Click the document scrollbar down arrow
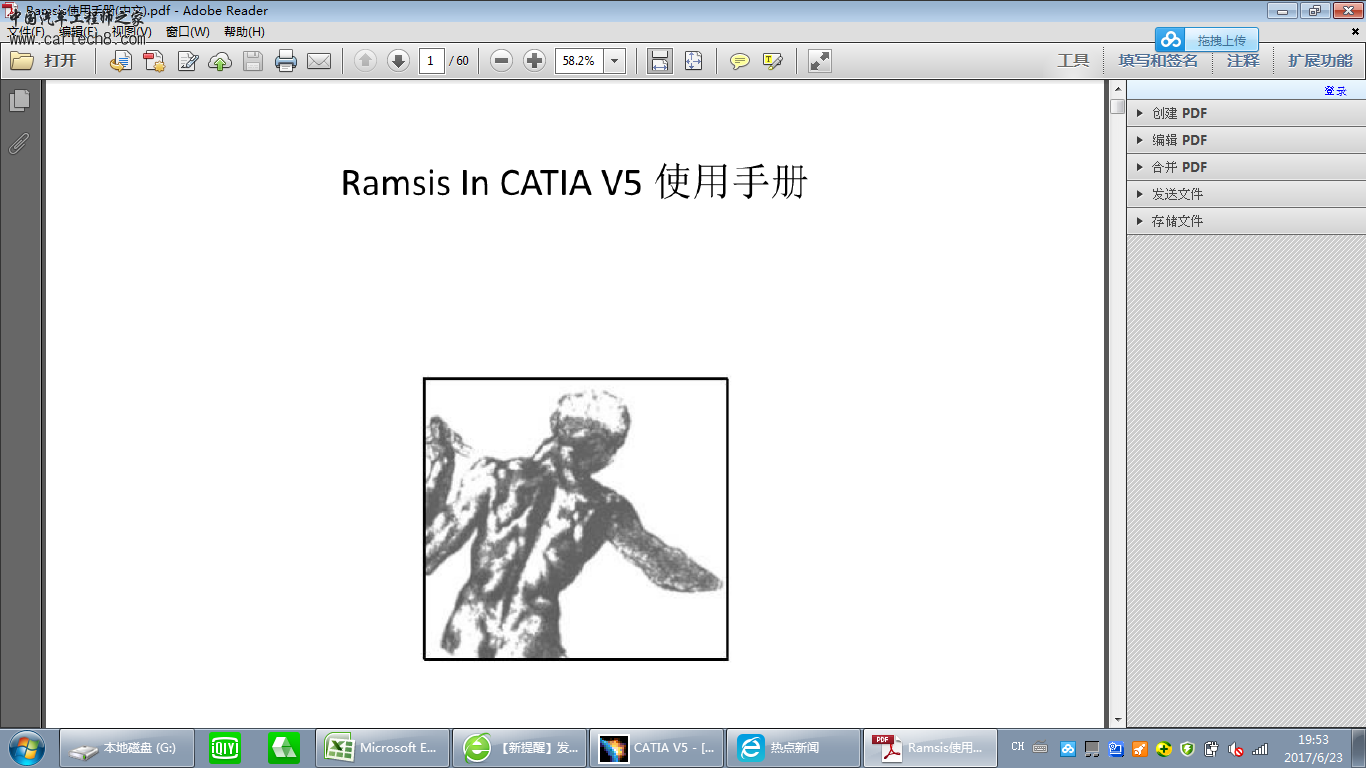This screenshot has height=768, width=1366. (x=1117, y=719)
